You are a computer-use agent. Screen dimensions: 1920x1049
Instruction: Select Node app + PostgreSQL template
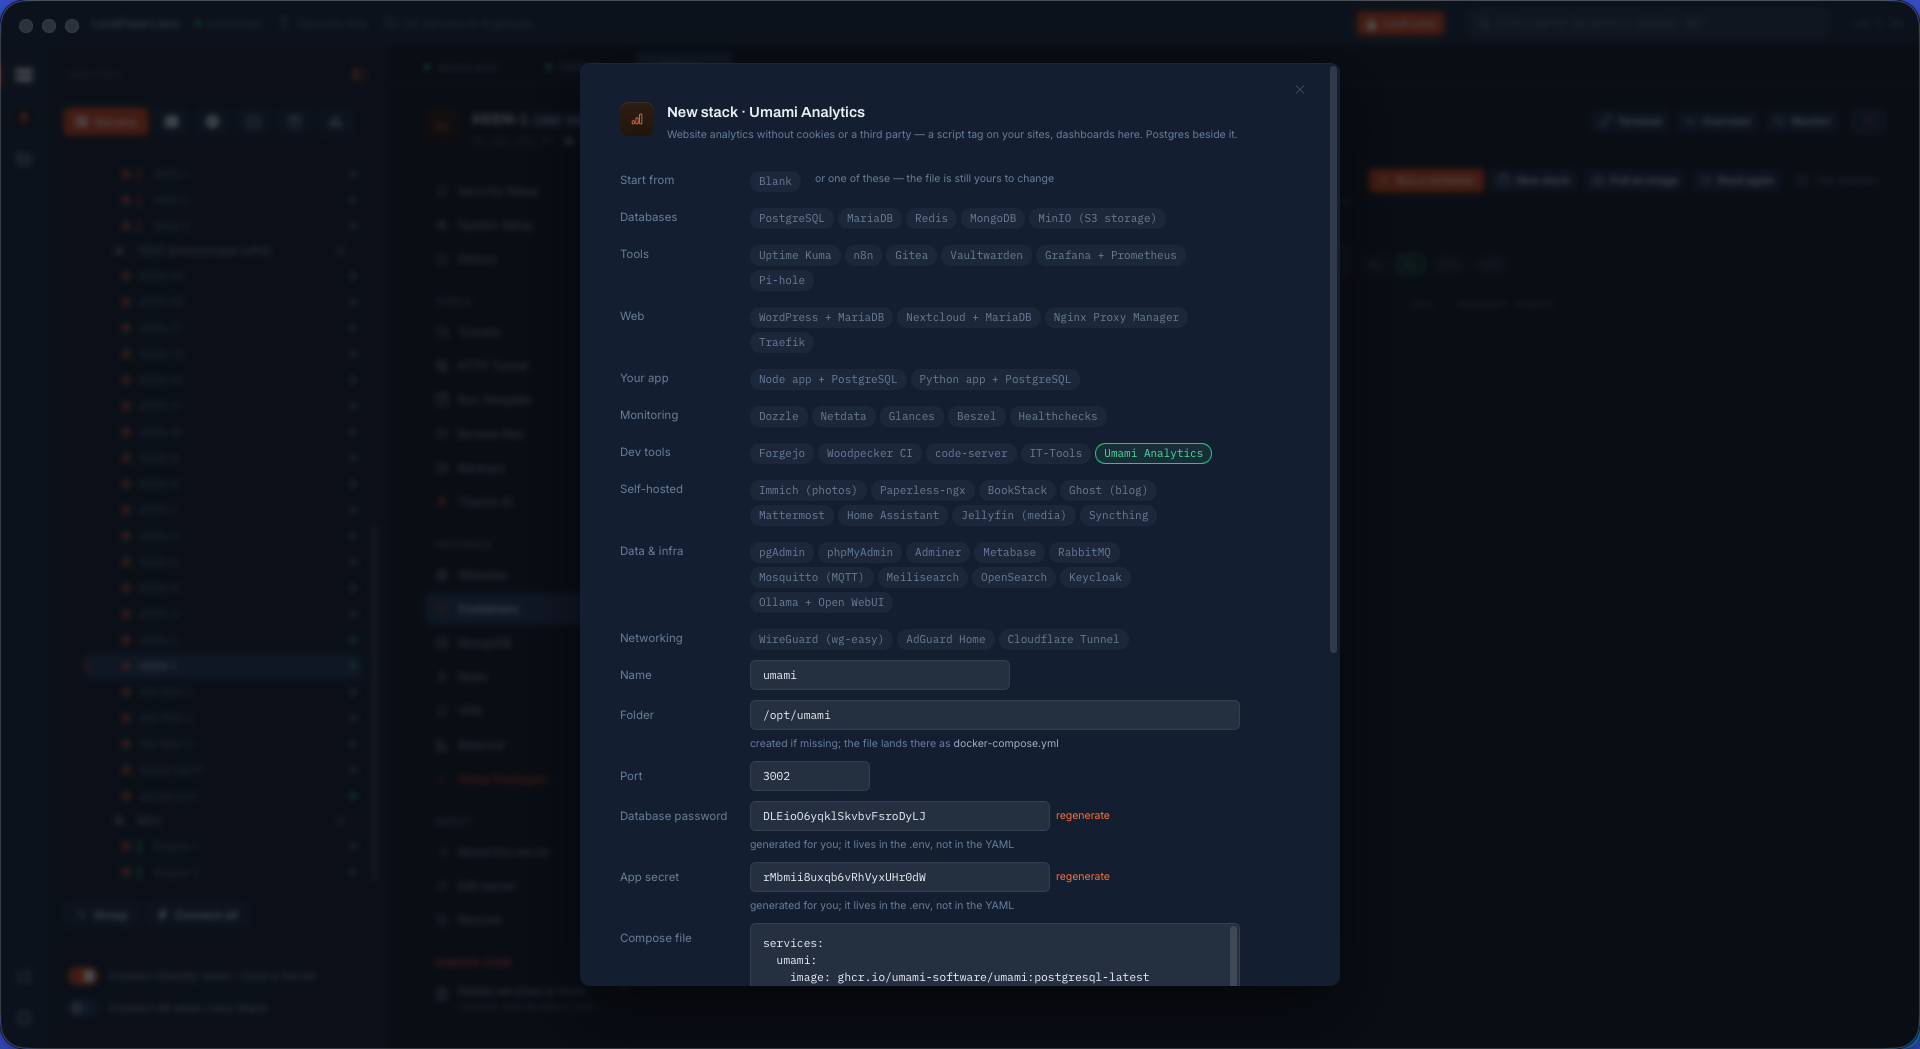click(828, 379)
